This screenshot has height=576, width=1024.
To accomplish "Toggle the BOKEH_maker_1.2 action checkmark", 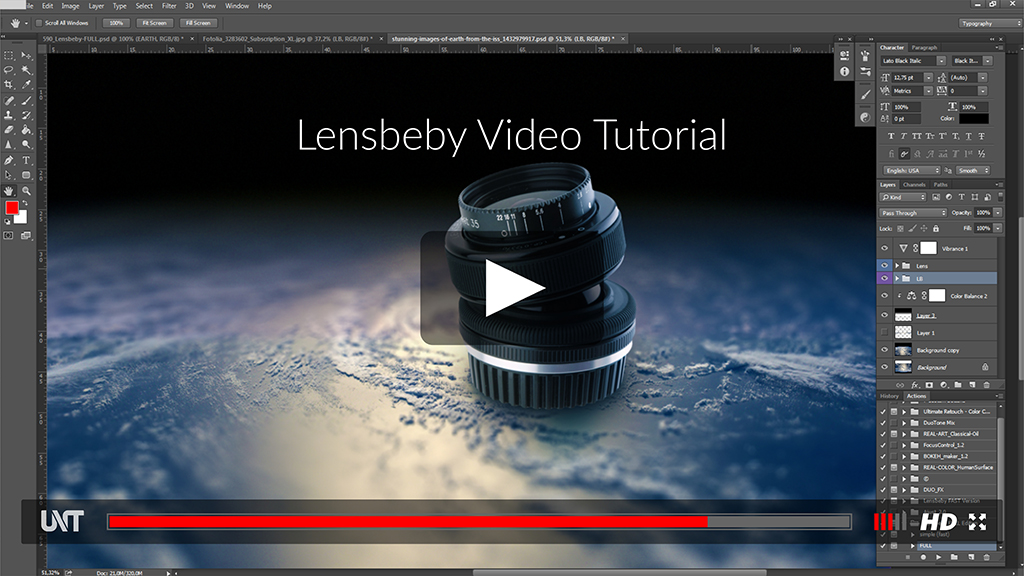I will (883, 456).
